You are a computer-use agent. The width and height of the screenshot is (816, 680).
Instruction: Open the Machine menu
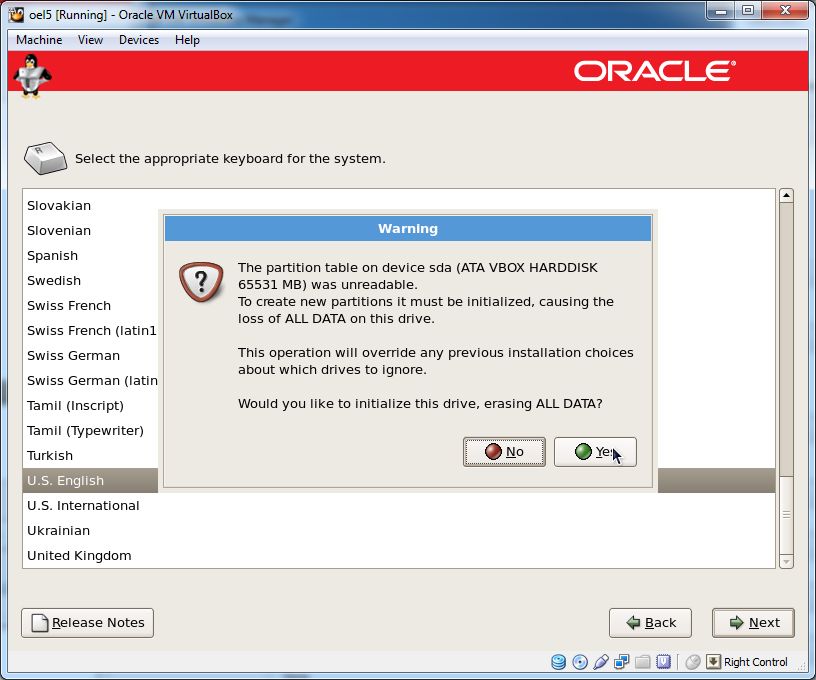[39, 40]
